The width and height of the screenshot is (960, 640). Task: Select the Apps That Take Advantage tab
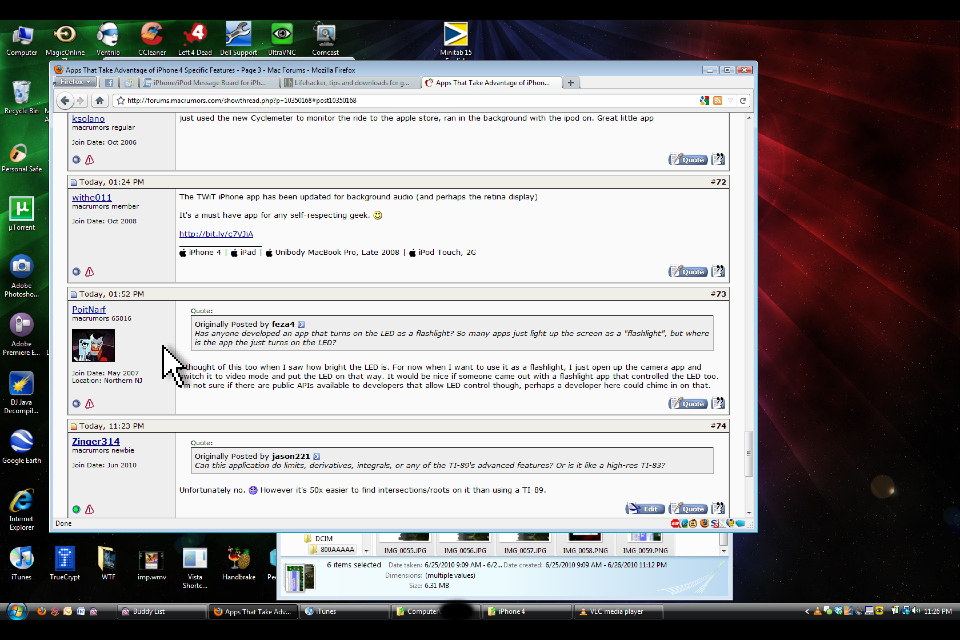(491, 83)
